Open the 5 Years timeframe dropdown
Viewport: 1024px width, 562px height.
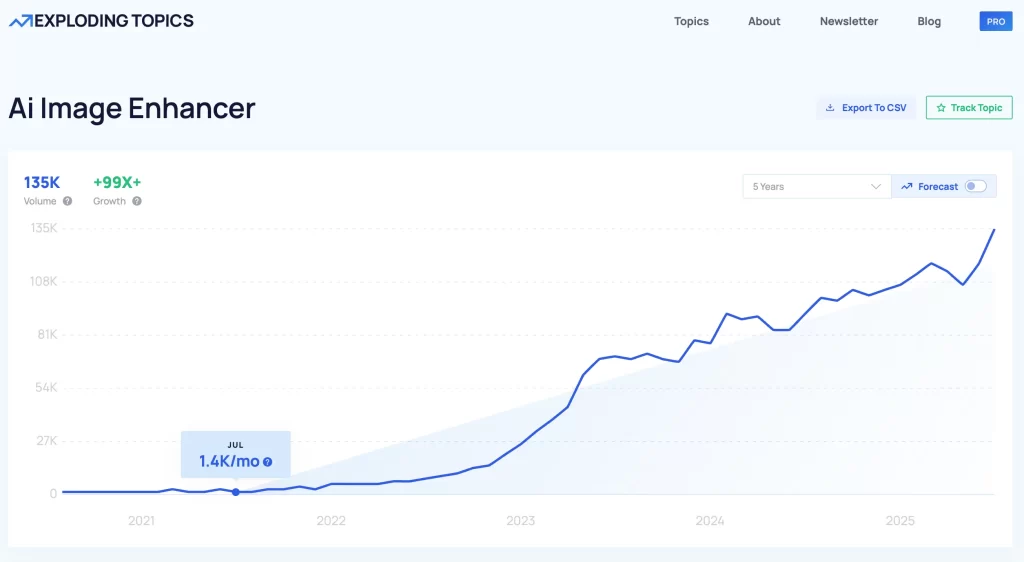[816, 187]
